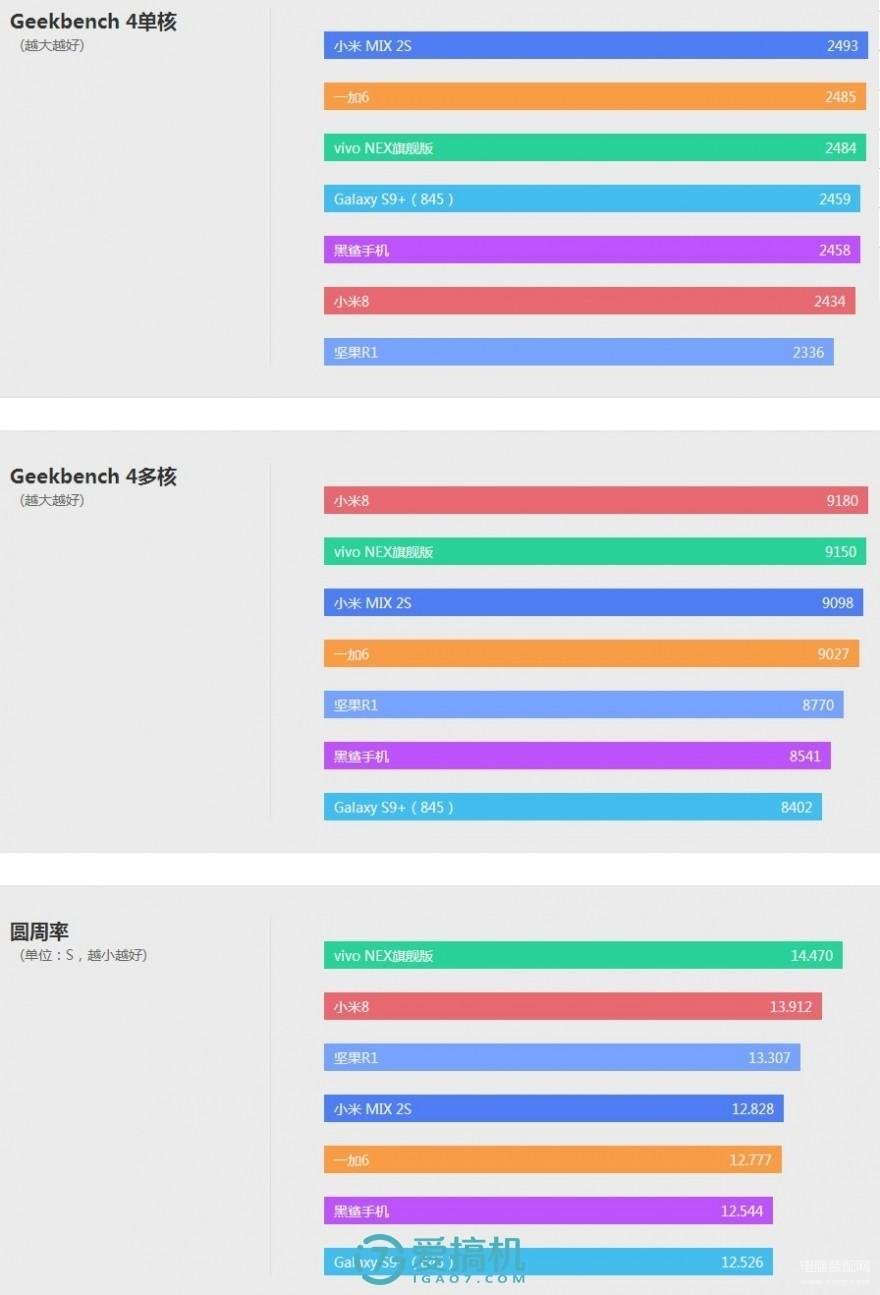This screenshot has width=880, height=1295.
Task: Select the red 小米8 bar with score 9180
Action: point(596,500)
